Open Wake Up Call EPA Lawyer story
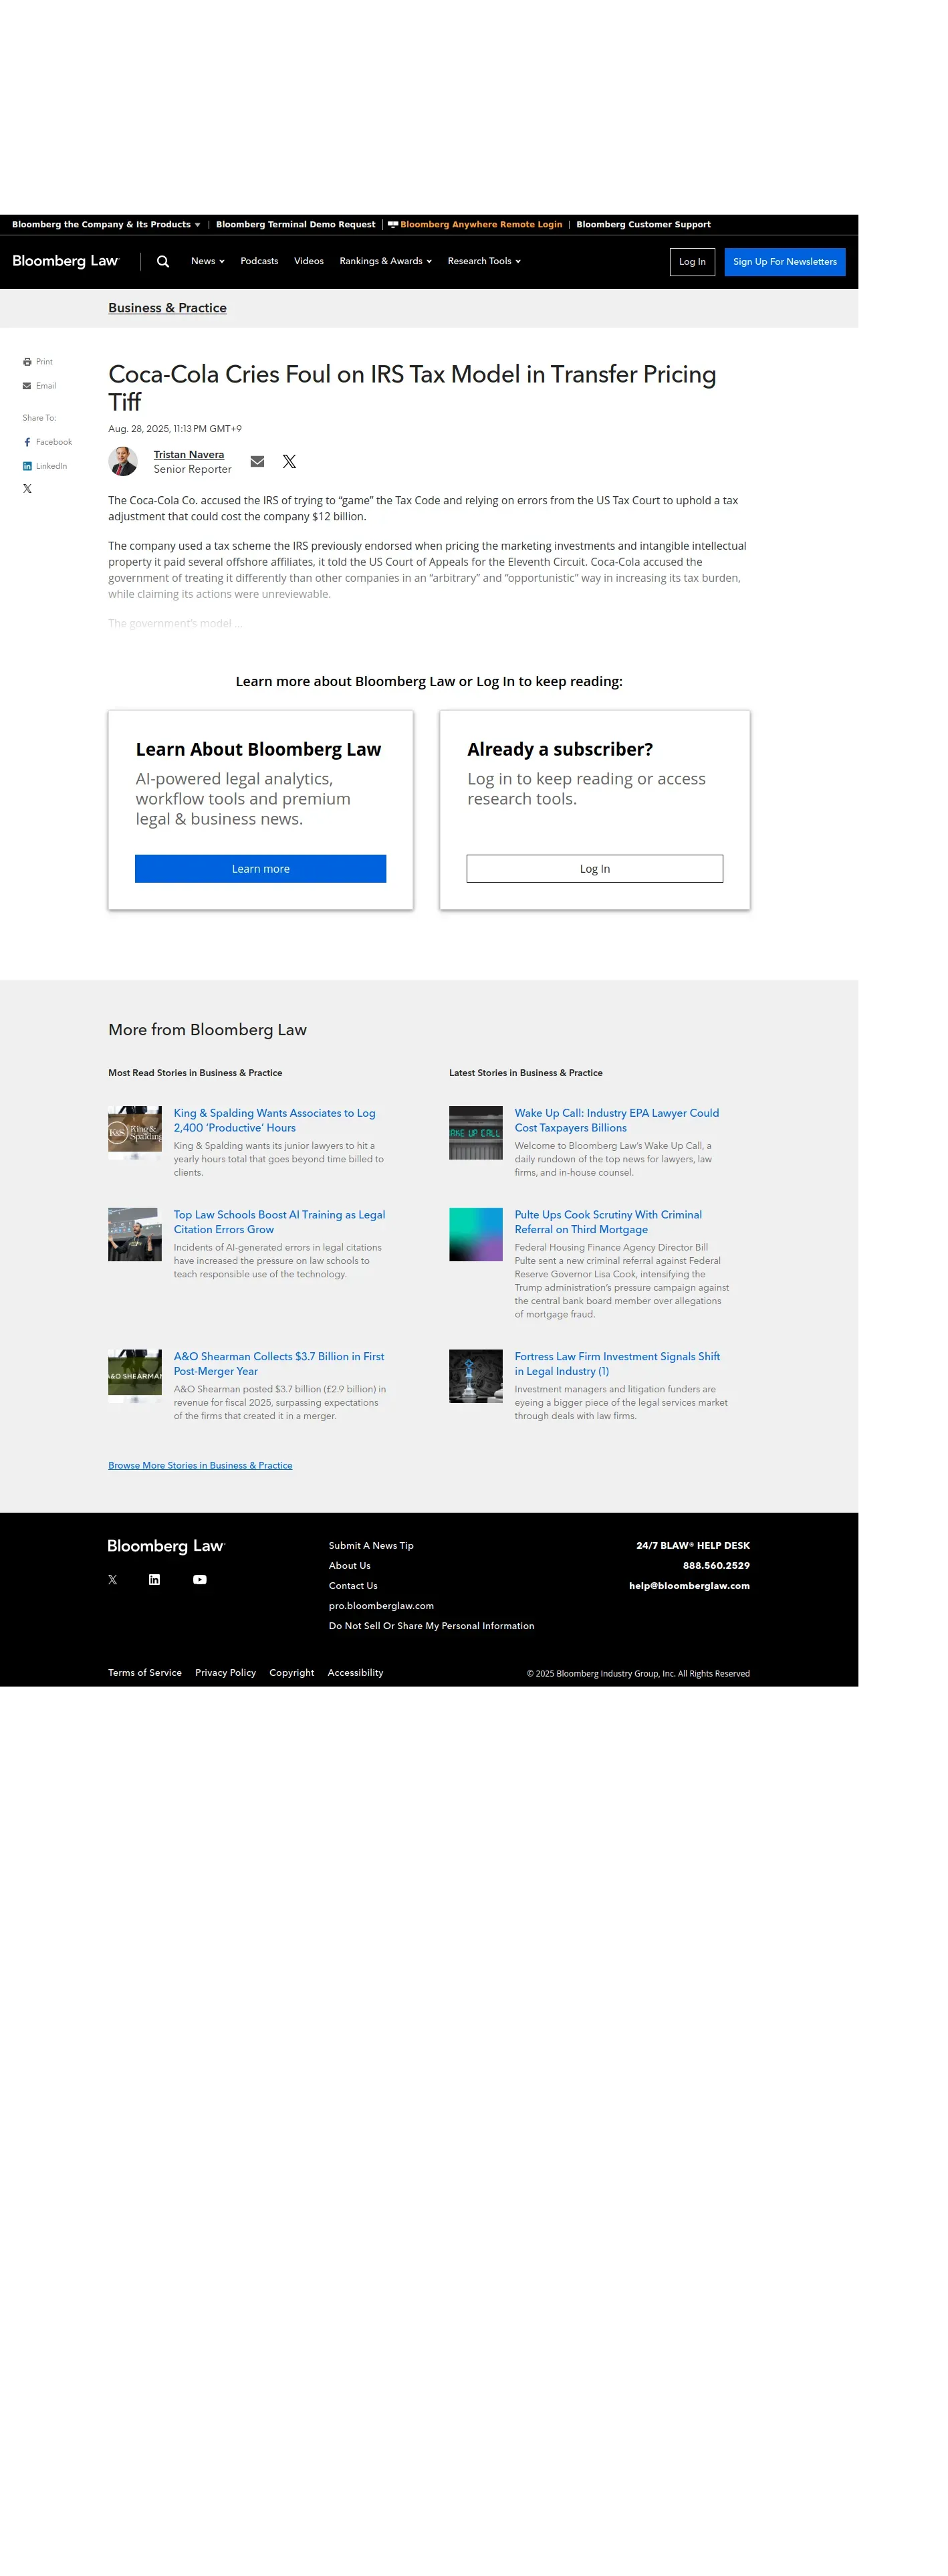Screen dimensions: 948x2576 tap(616, 1121)
